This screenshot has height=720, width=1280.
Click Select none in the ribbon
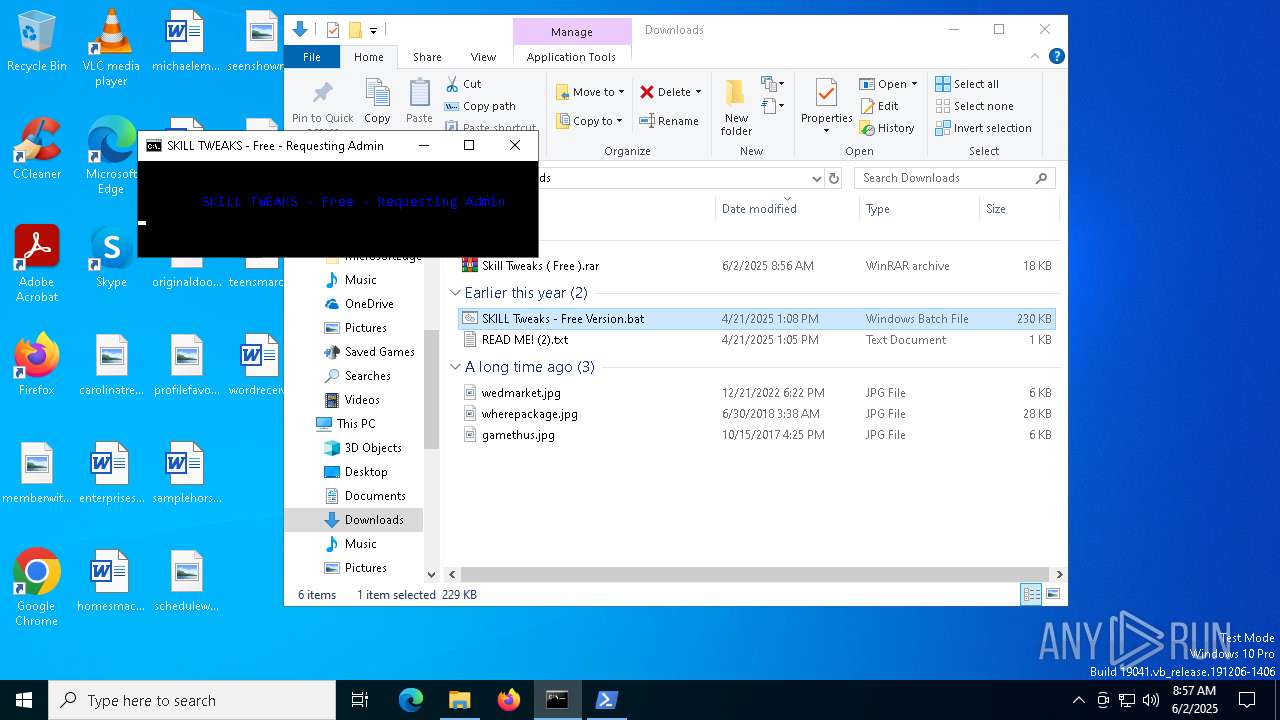974,106
